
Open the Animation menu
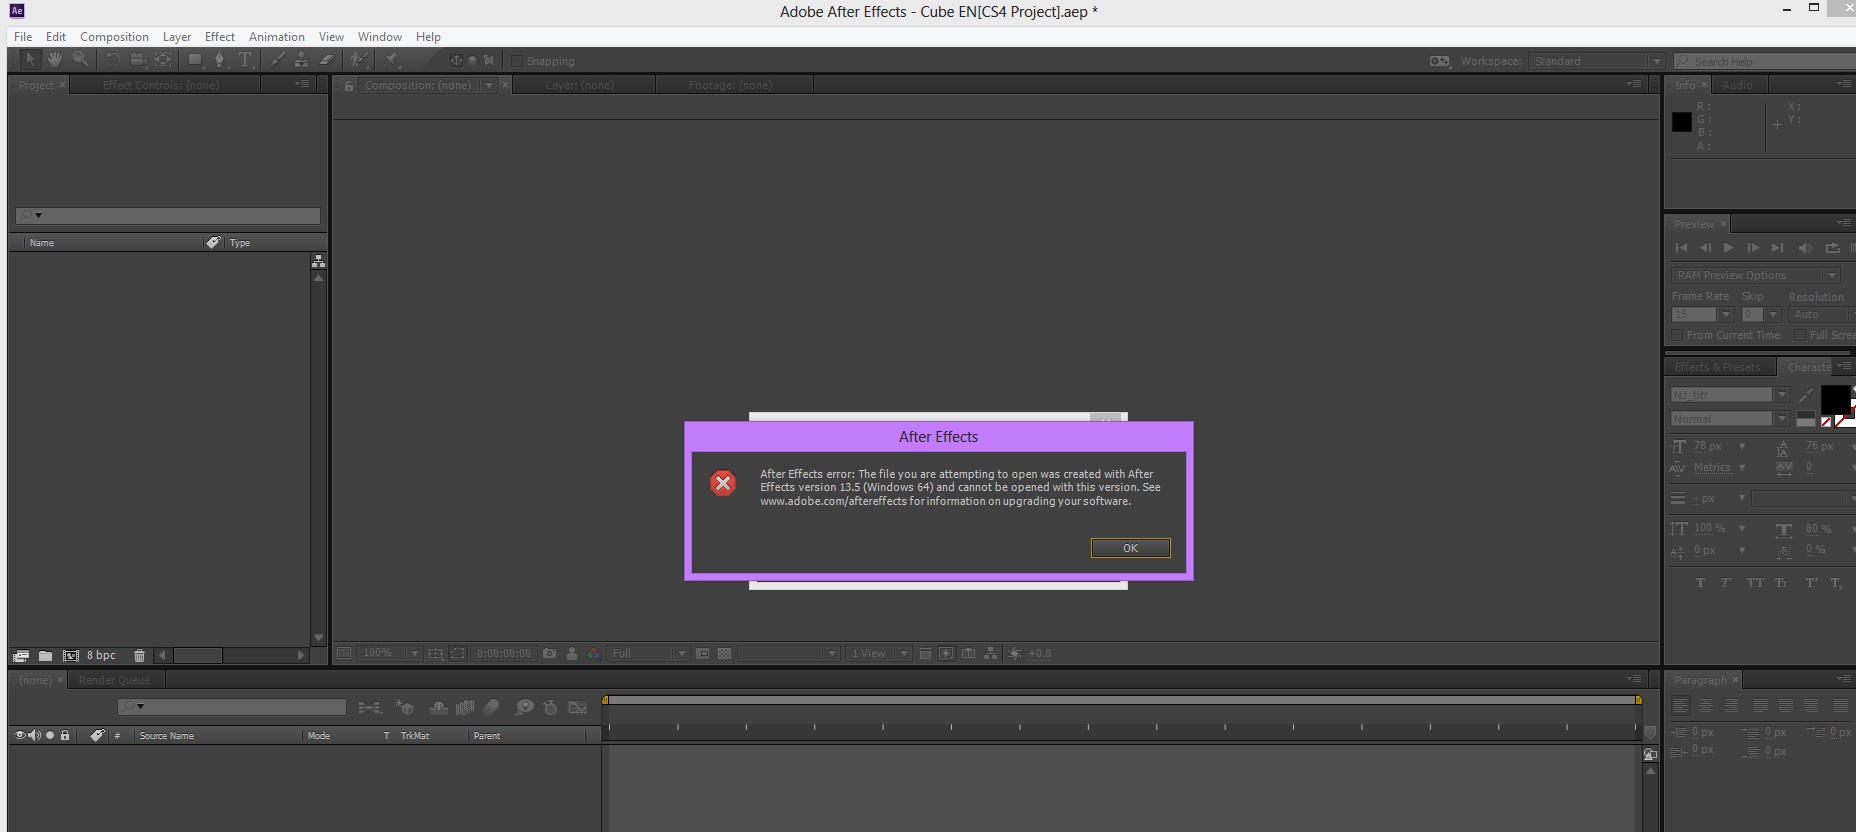pyautogui.click(x=277, y=36)
